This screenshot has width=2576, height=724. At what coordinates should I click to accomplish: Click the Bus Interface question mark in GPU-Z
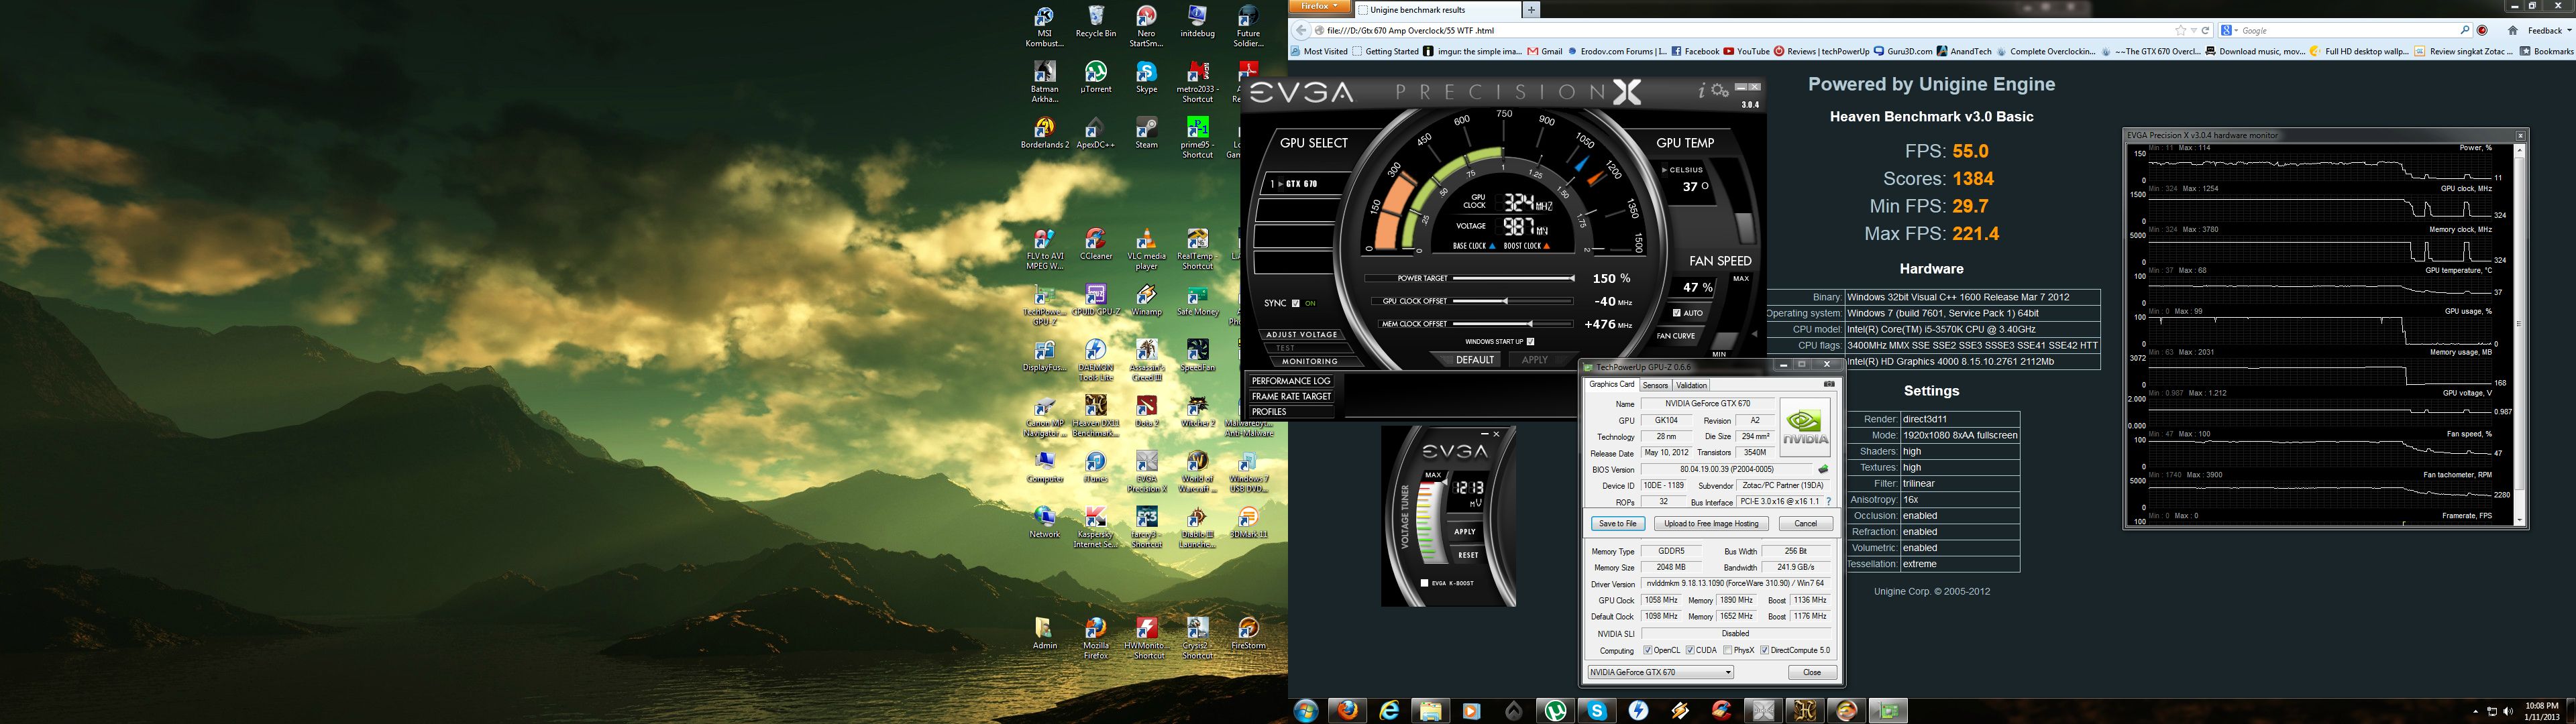click(x=1829, y=502)
